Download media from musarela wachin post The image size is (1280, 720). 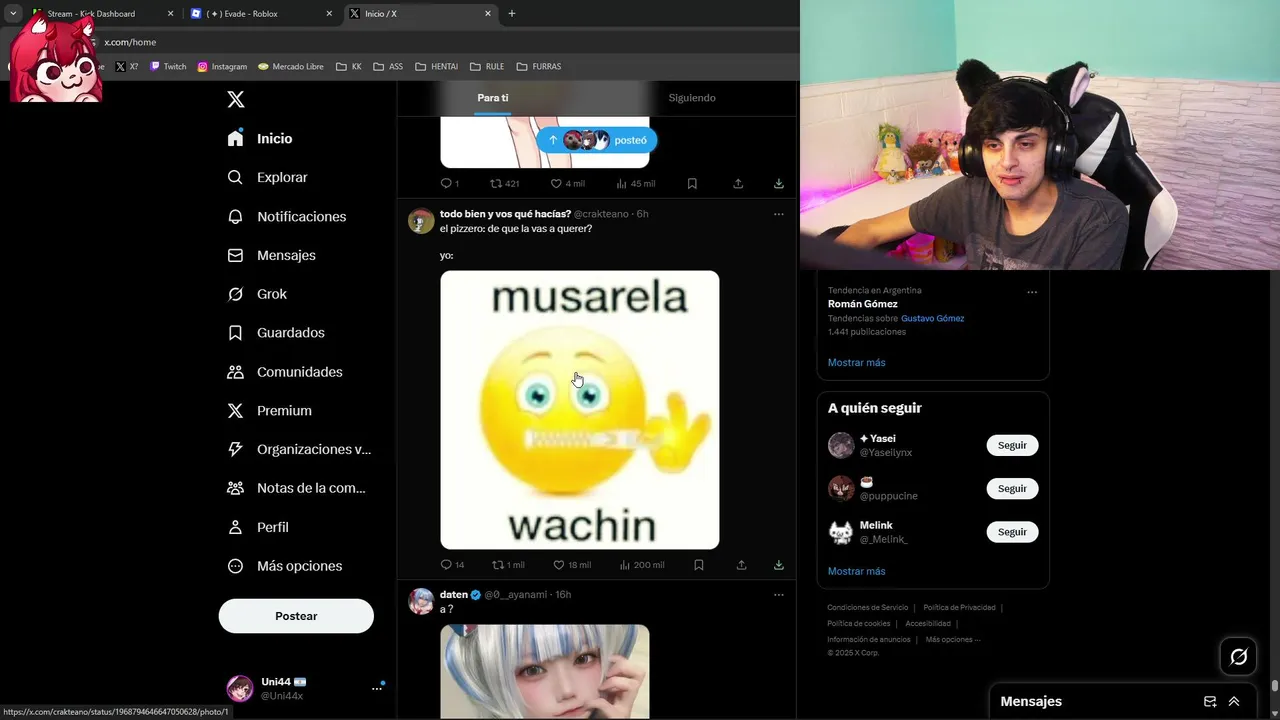778,565
